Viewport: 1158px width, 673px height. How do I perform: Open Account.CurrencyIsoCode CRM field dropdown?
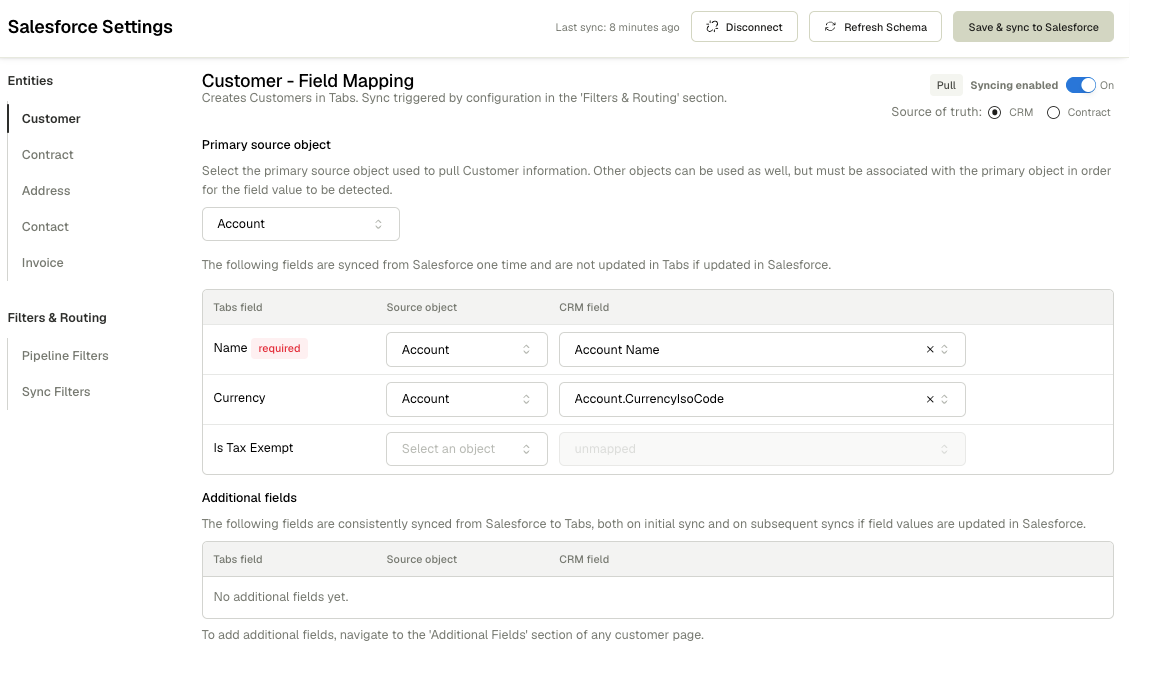[762, 399]
